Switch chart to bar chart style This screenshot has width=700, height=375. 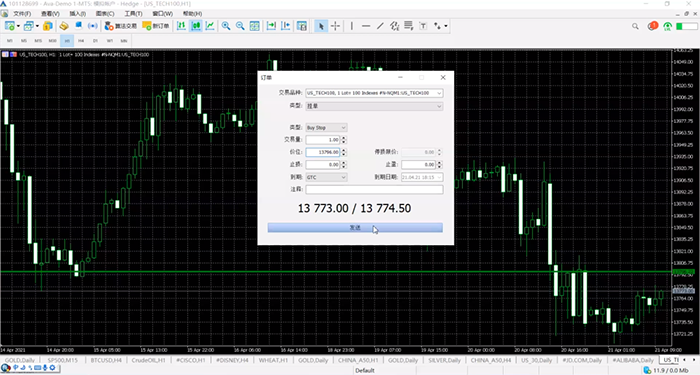pos(181,26)
